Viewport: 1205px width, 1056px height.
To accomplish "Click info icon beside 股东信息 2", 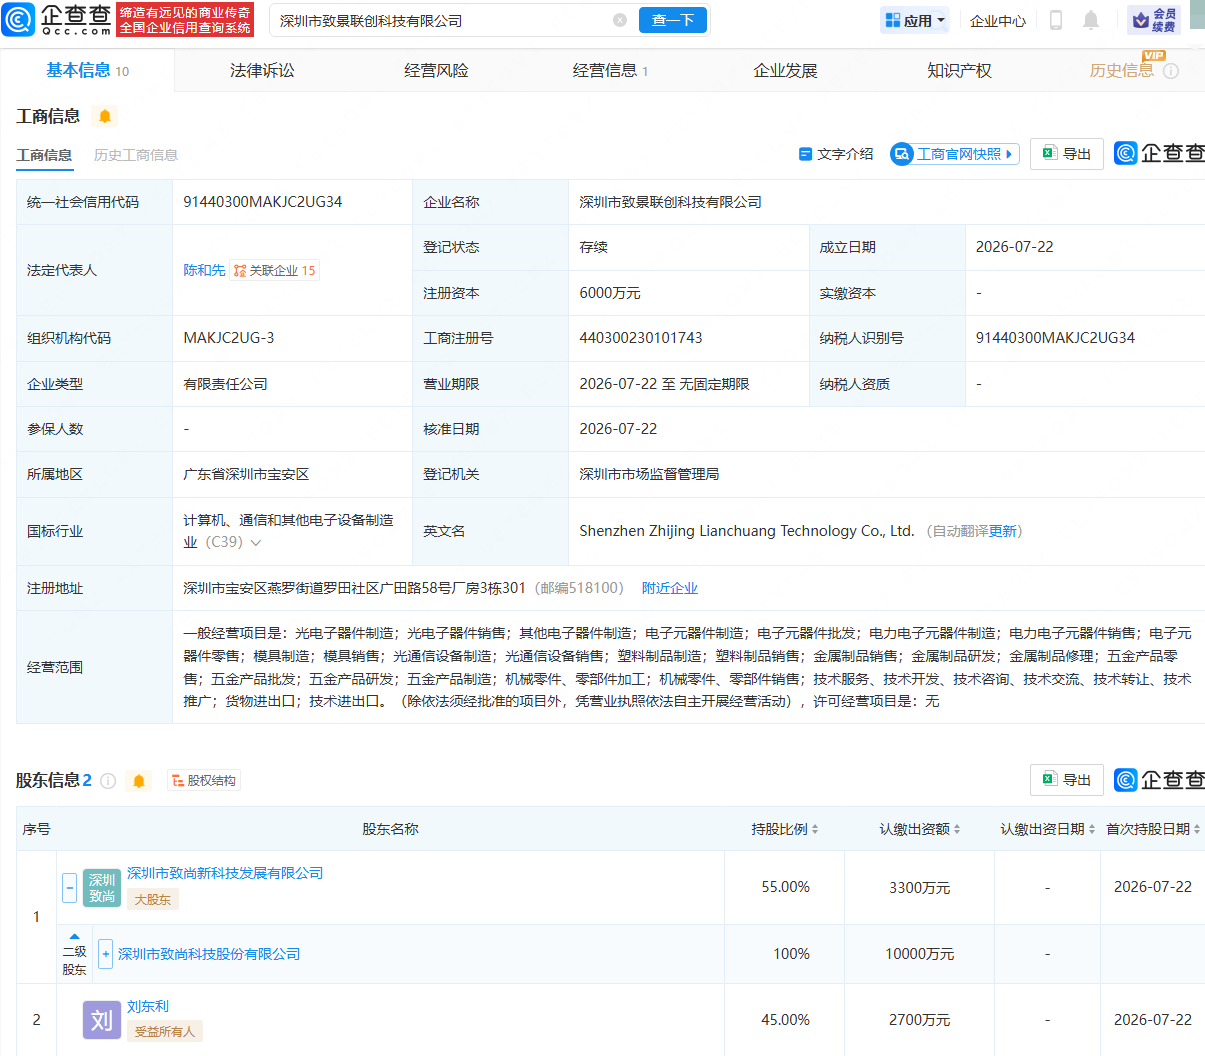I will (108, 781).
